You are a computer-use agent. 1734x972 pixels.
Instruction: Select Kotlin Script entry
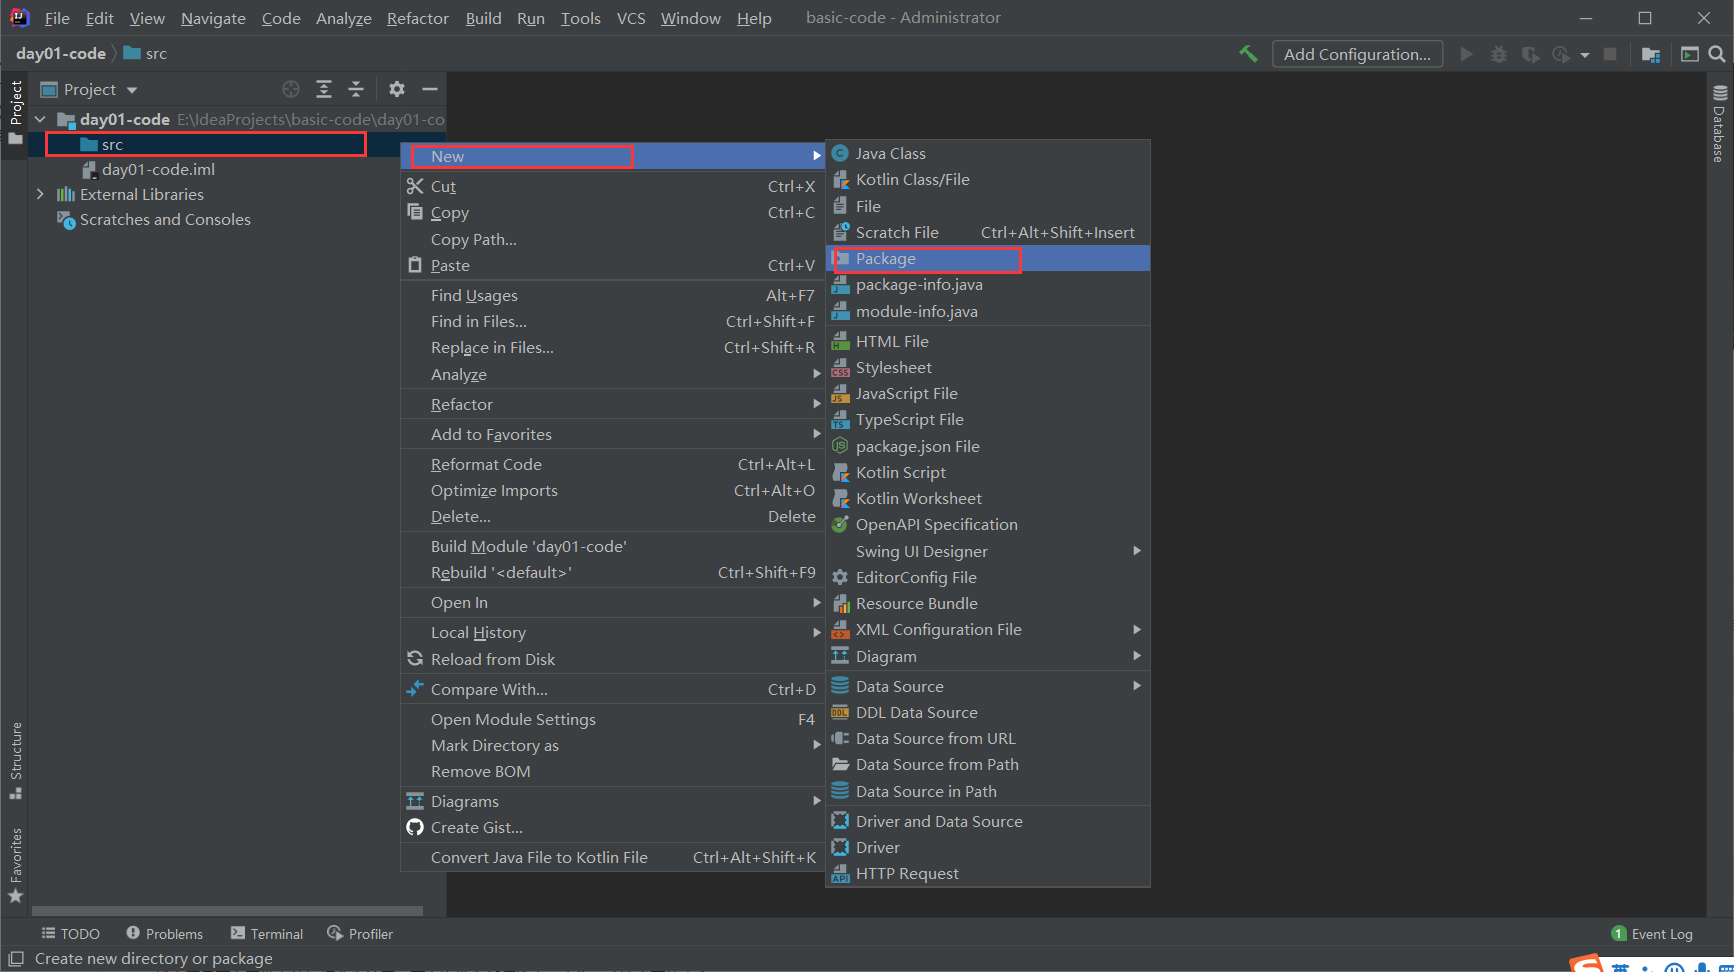pos(988,472)
